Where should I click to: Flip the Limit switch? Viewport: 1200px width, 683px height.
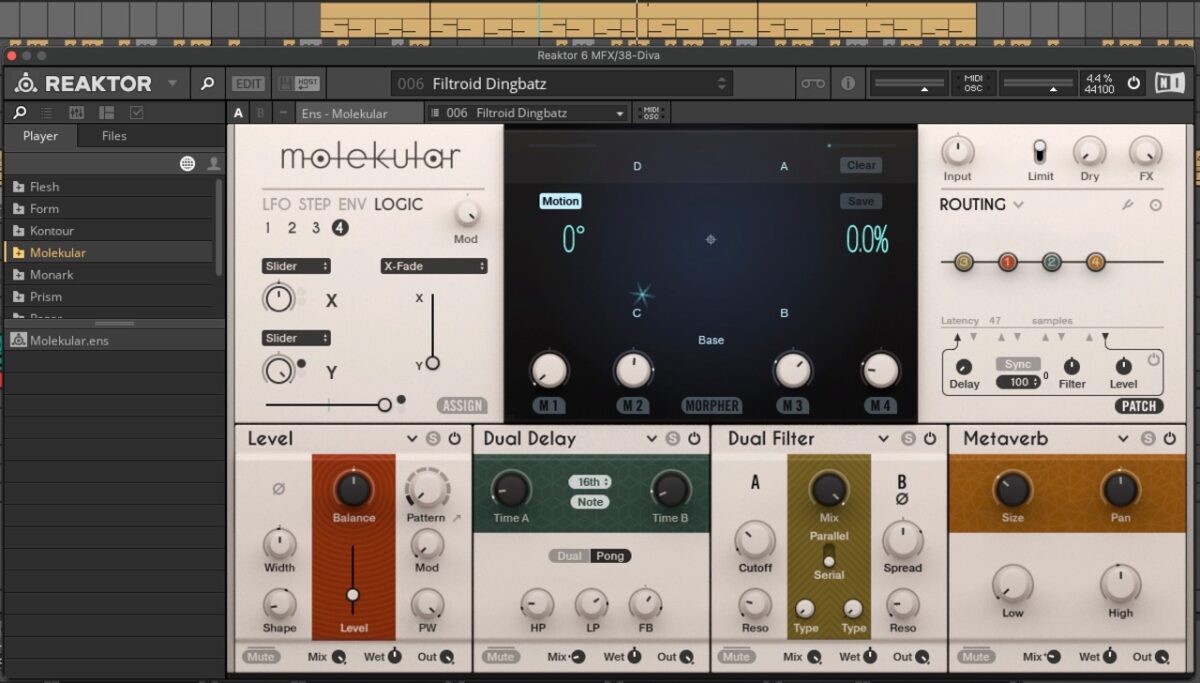(x=1040, y=152)
